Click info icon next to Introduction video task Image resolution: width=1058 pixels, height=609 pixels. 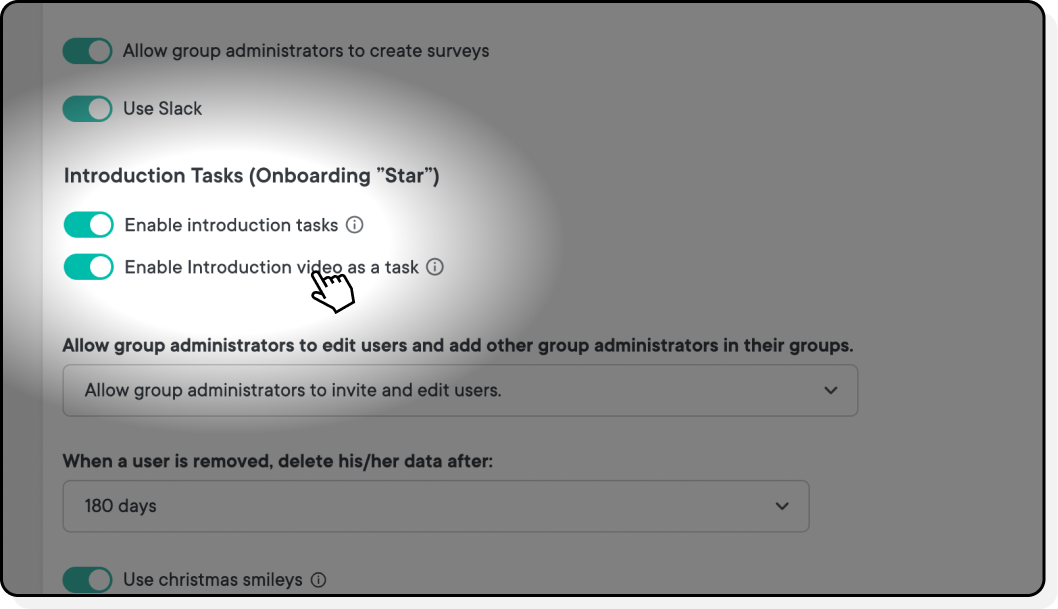(435, 267)
